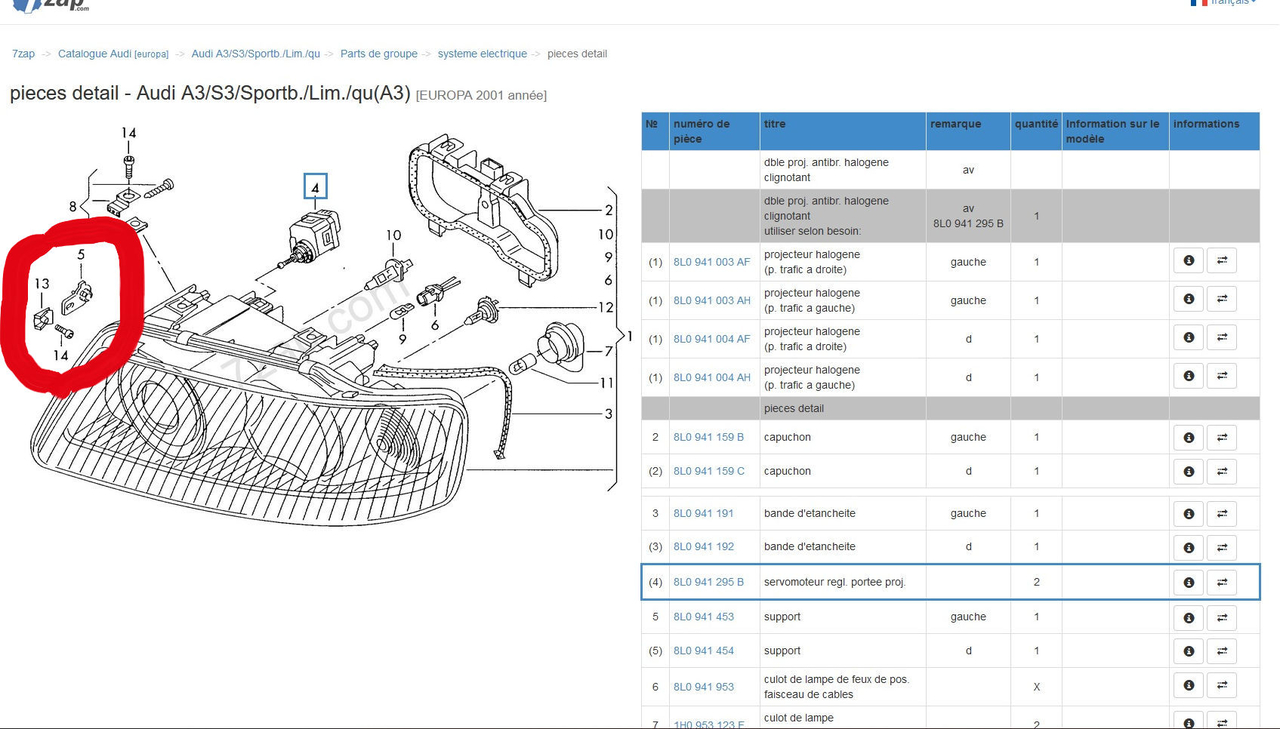1280x729 pixels.
Task: Show info for servomoteur 8L0 941 295 B
Action: click(x=1188, y=583)
